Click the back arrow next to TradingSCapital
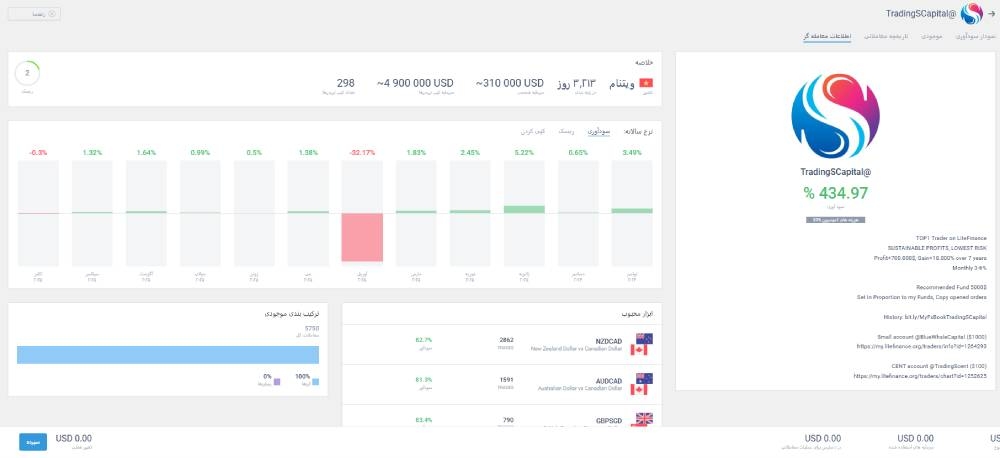This screenshot has width=1000, height=458. 990,14
